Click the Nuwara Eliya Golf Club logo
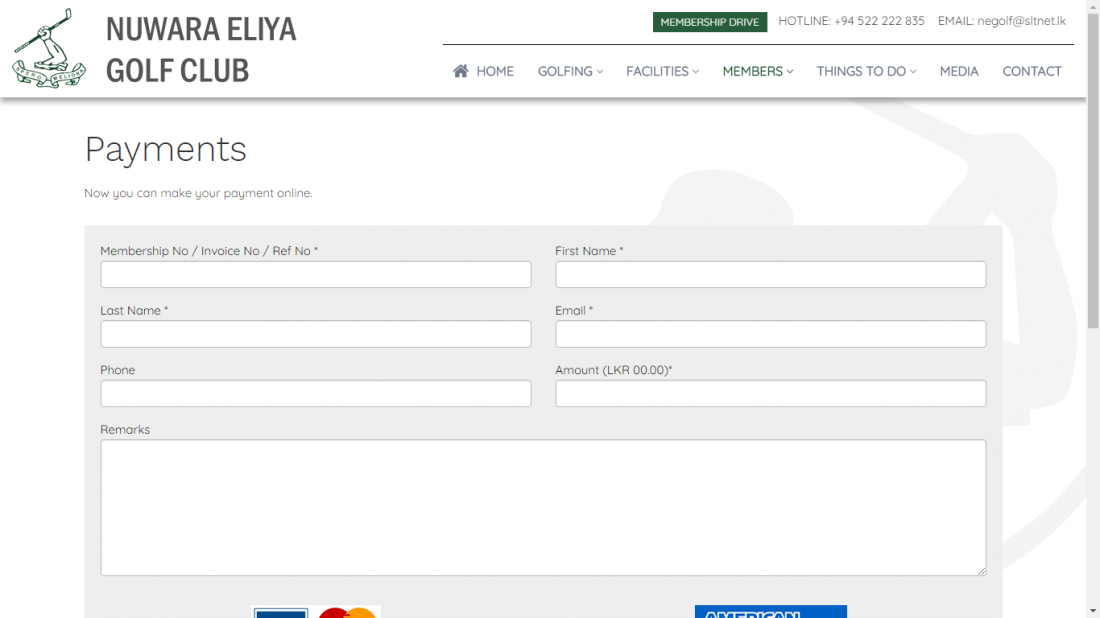This screenshot has width=1100, height=618. pos(48,48)
